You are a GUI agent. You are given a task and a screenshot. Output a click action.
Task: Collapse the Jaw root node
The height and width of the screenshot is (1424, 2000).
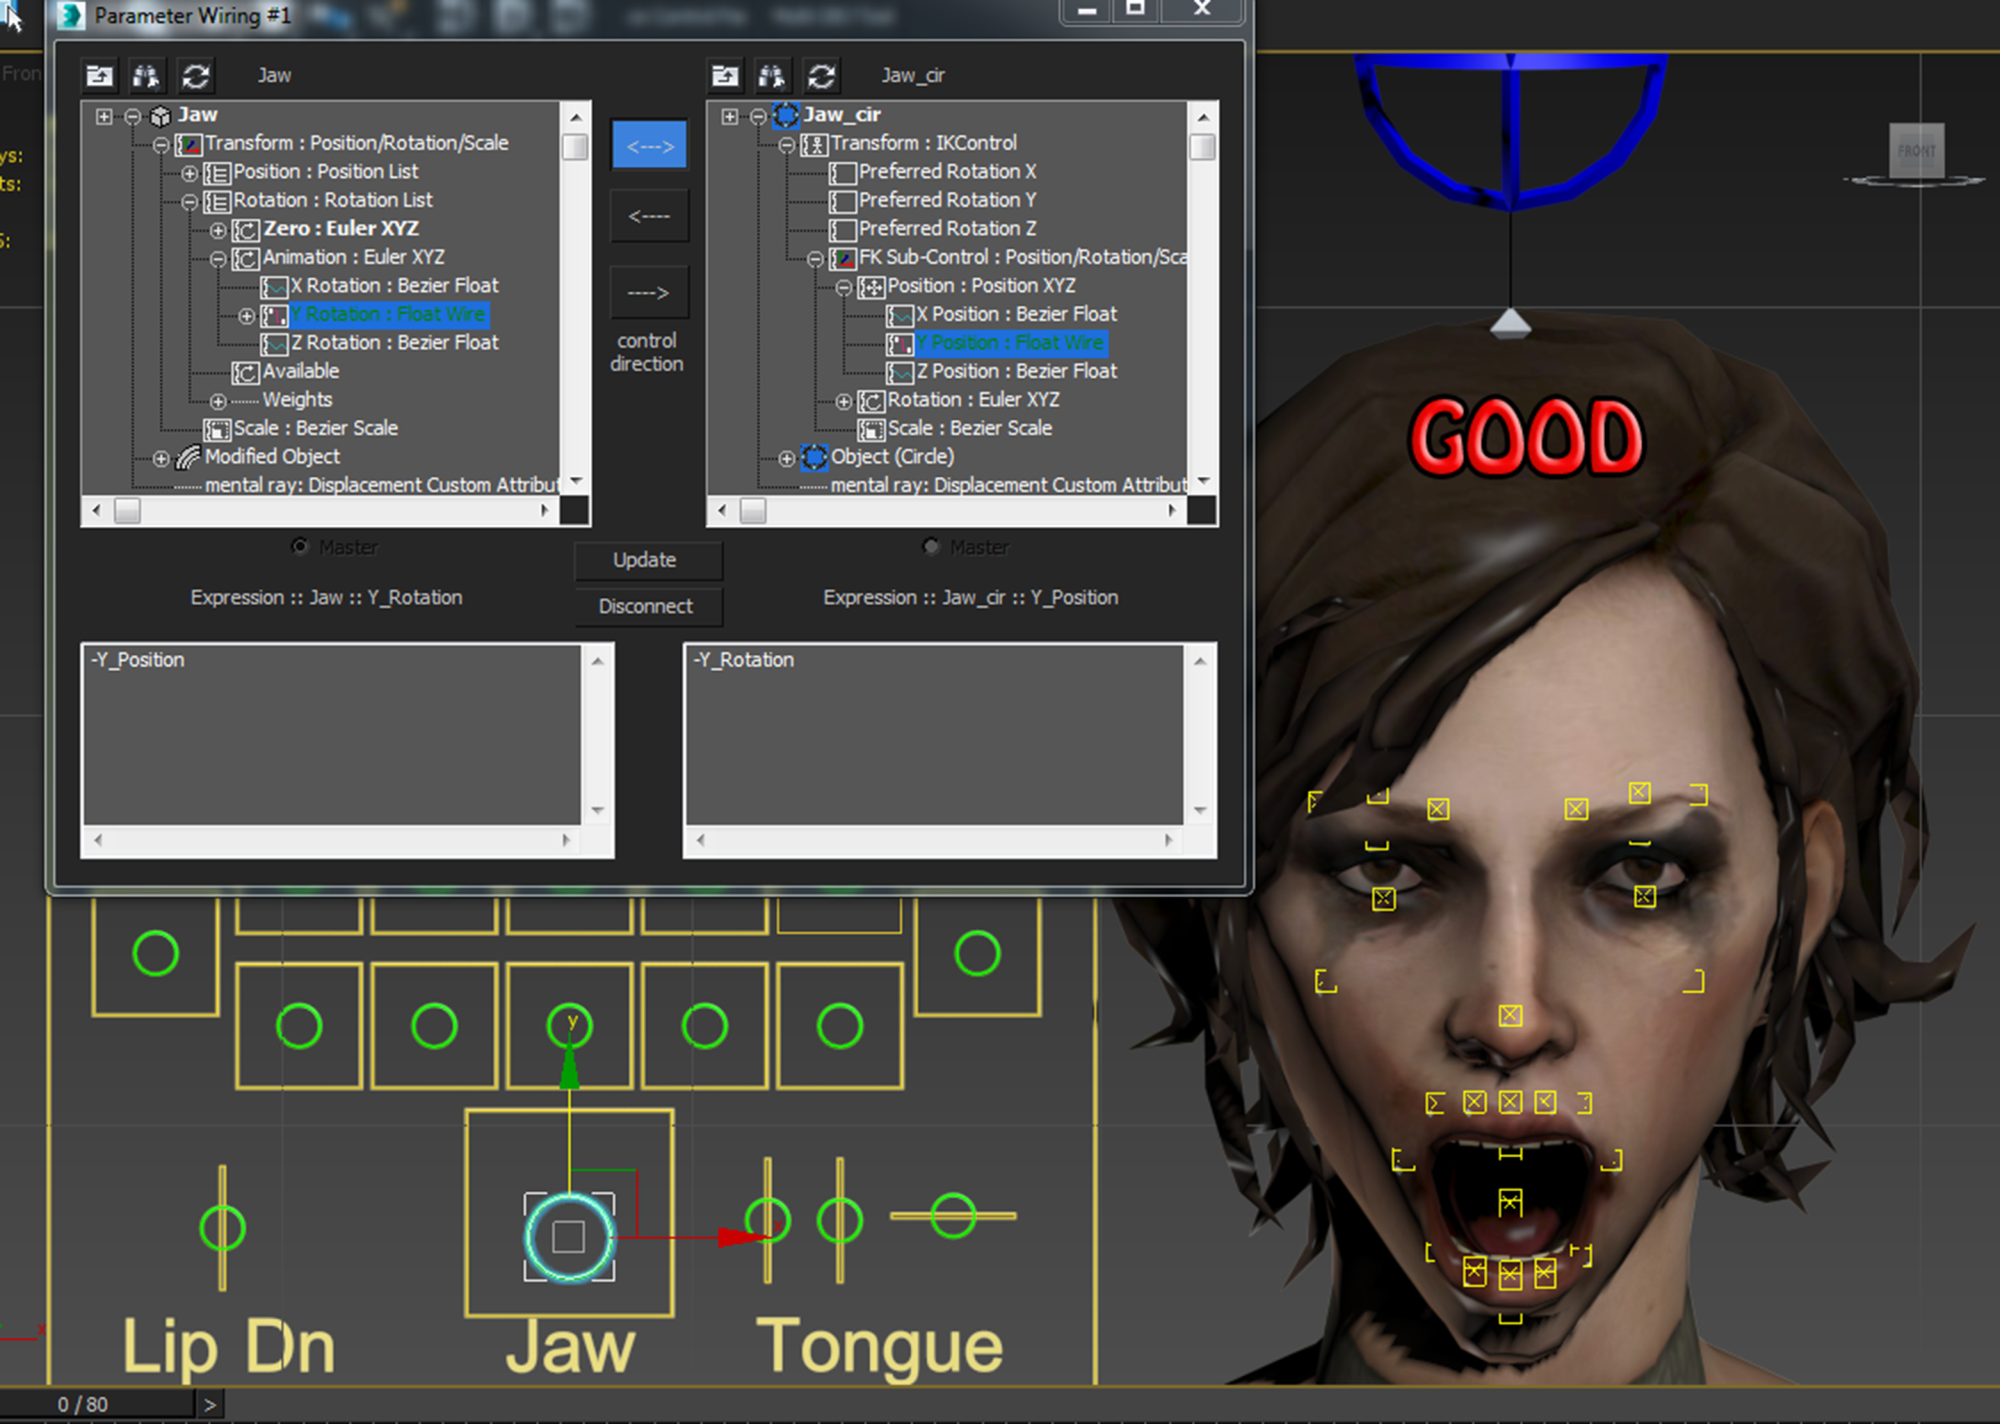coord(132,116)
